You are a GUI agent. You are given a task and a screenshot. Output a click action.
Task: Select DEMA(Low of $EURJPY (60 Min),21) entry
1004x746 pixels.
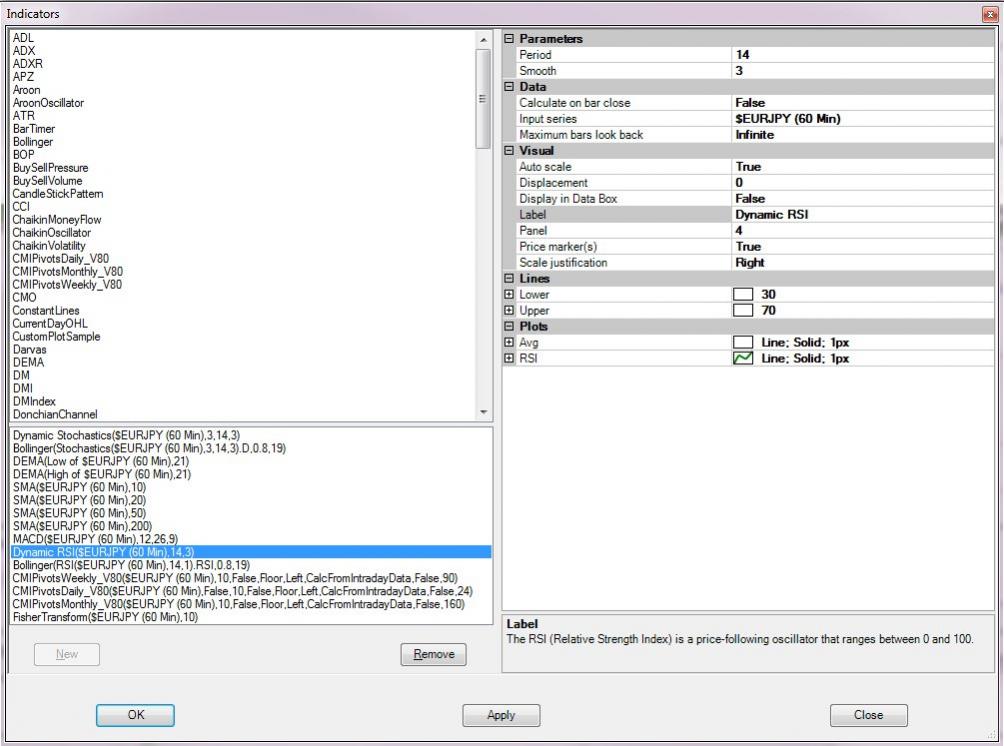pos(101,461)
